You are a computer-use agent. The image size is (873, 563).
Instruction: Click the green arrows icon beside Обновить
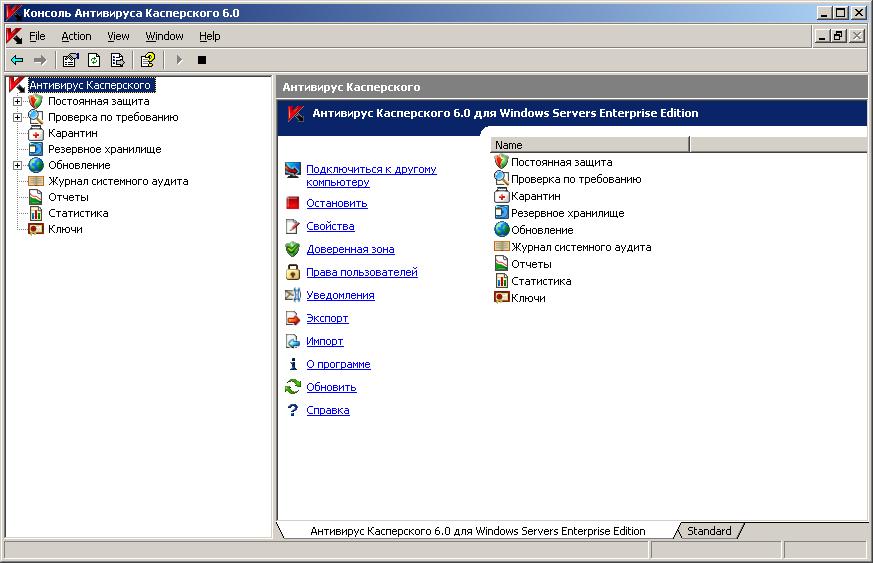click(293, 386)
